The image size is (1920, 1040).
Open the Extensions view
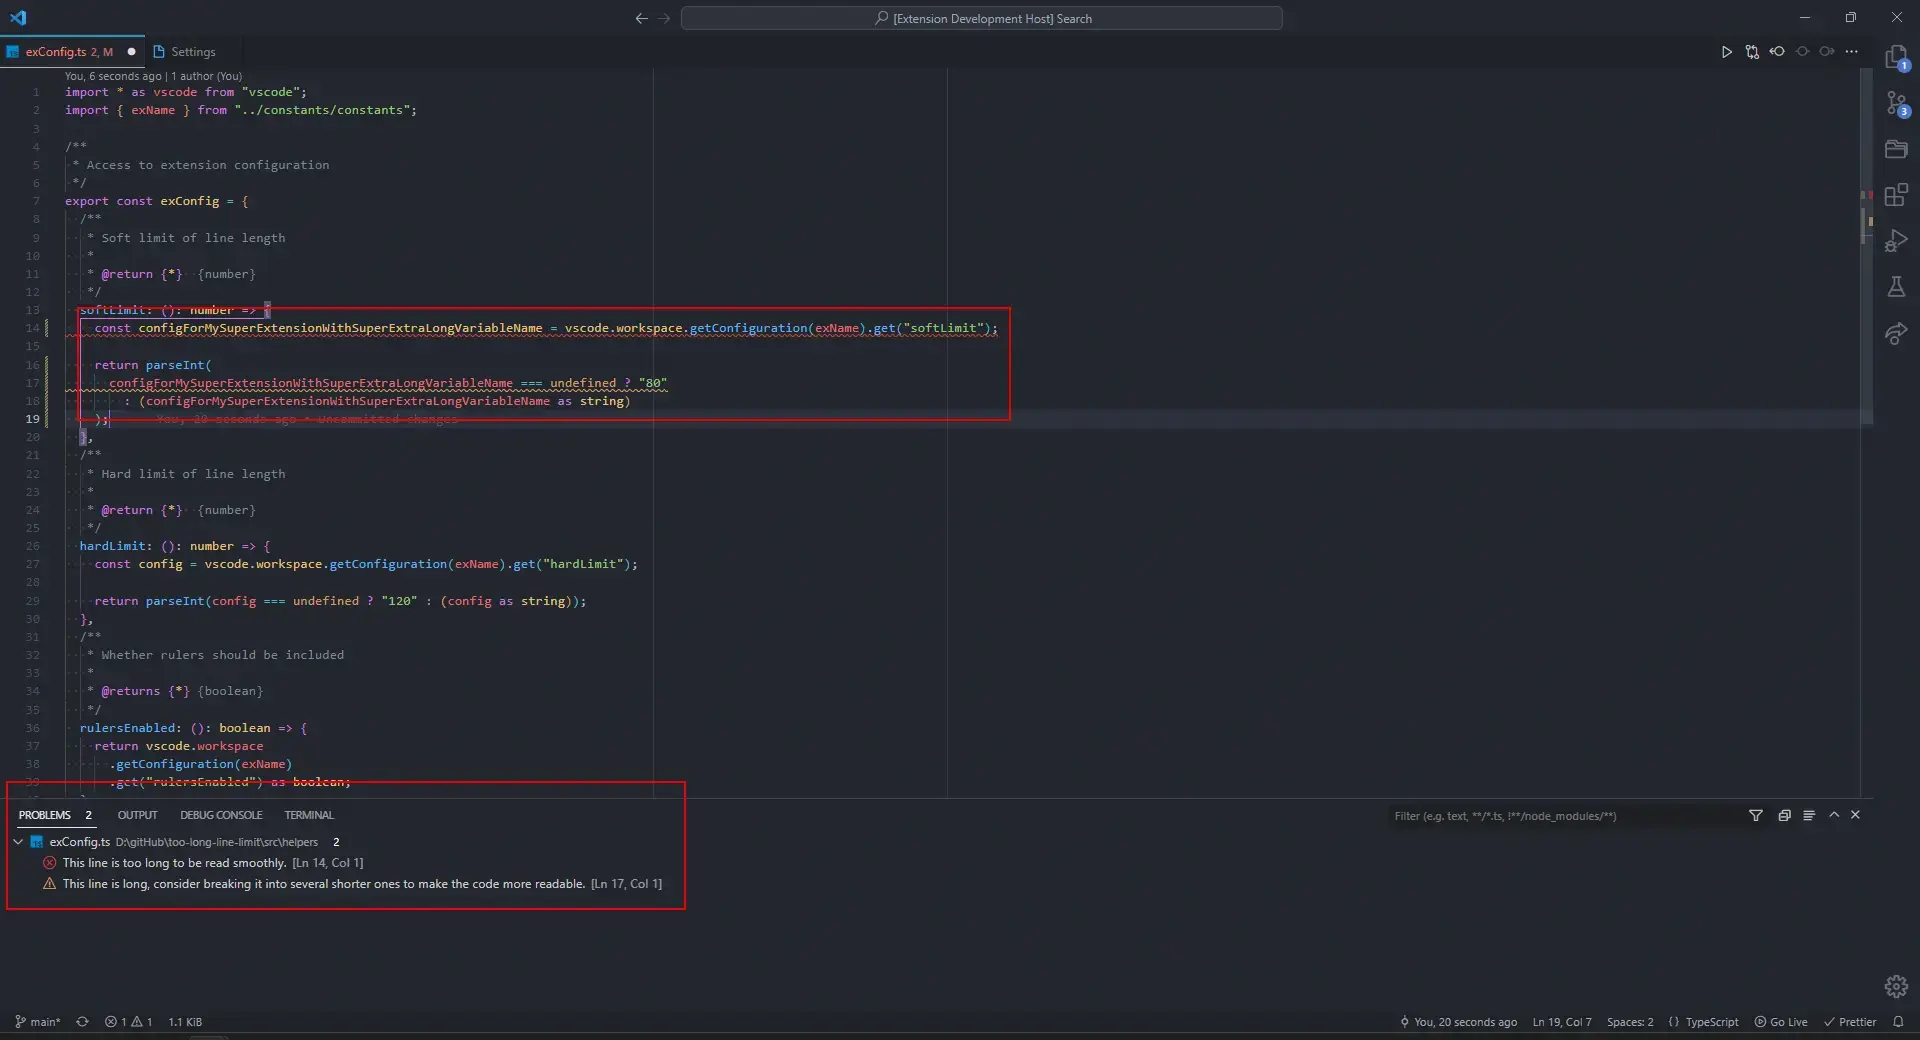click(1896, 195)
